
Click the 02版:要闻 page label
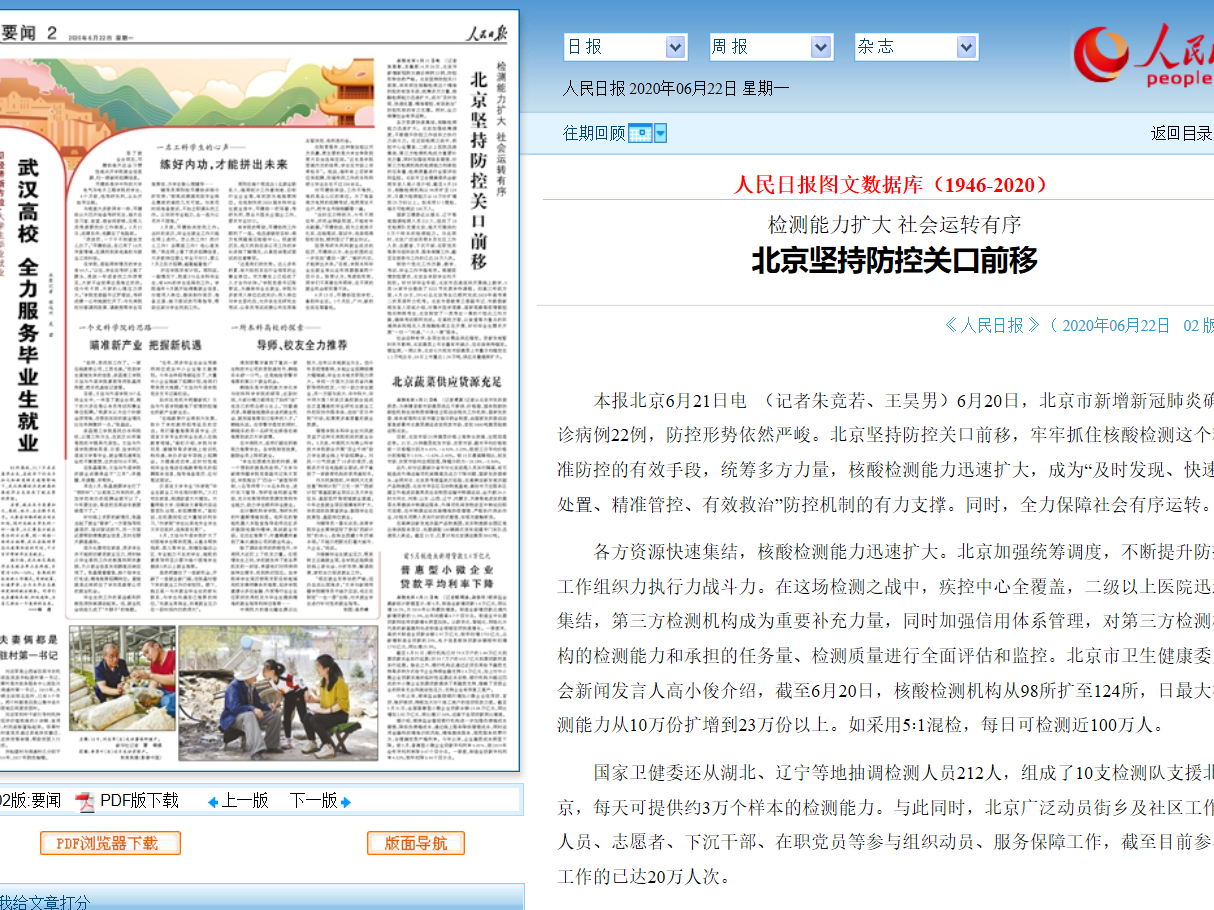tap(30, 801)
